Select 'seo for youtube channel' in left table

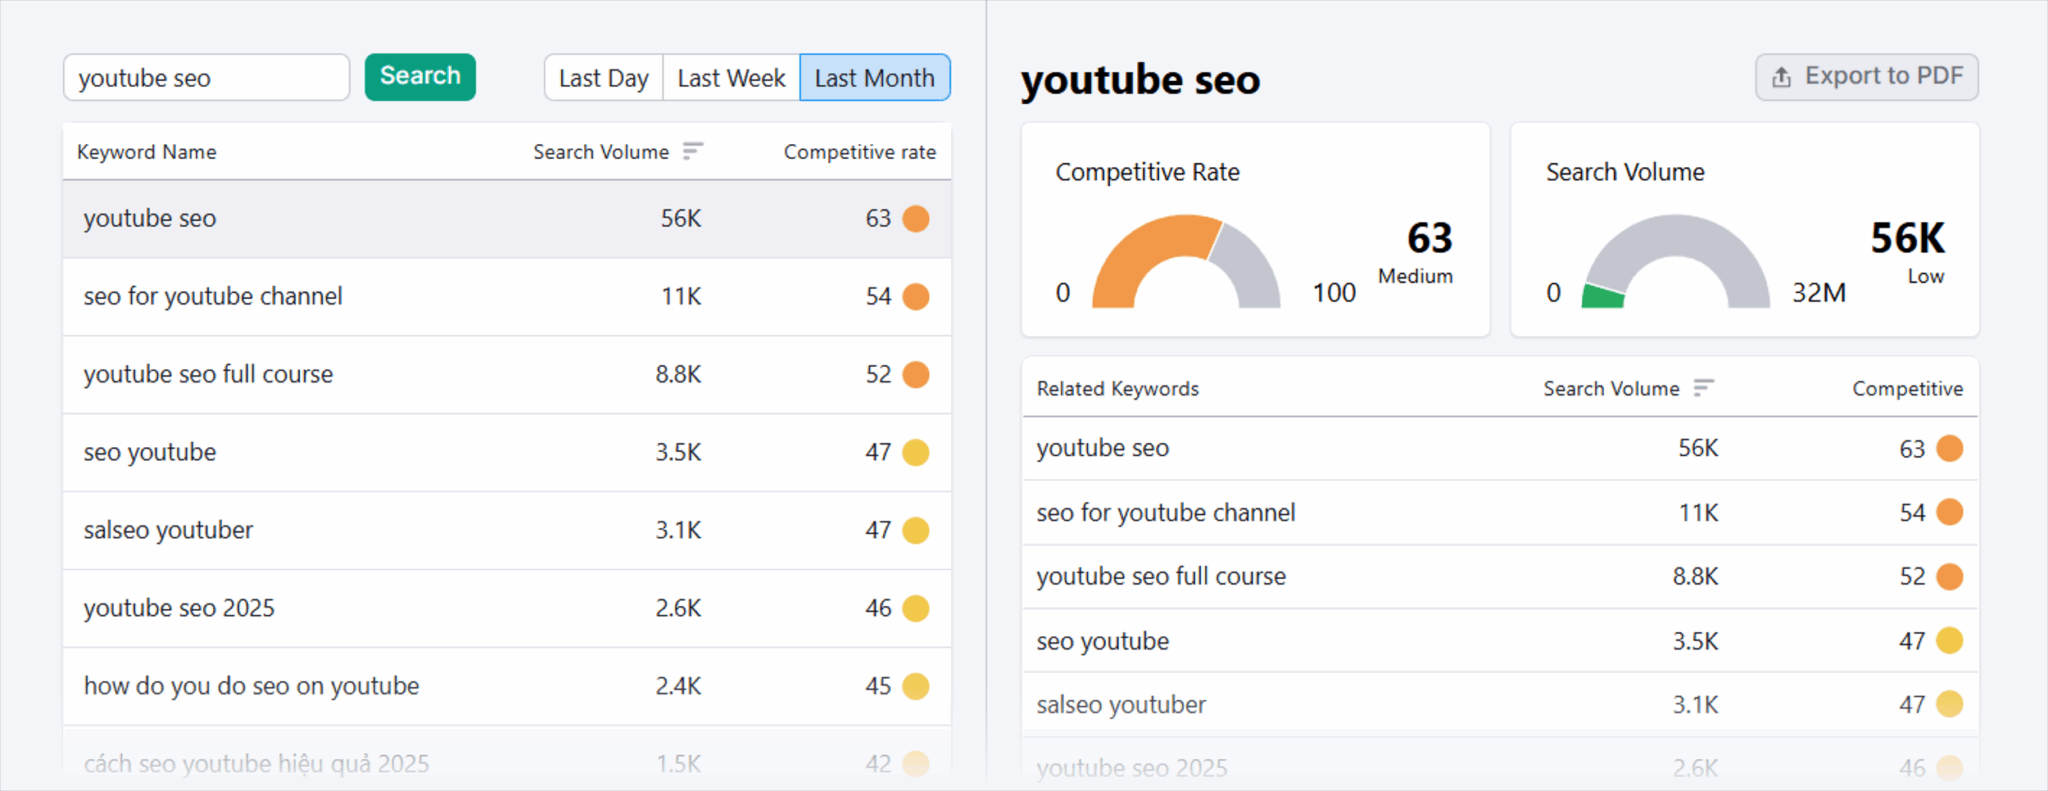point(507,297)
